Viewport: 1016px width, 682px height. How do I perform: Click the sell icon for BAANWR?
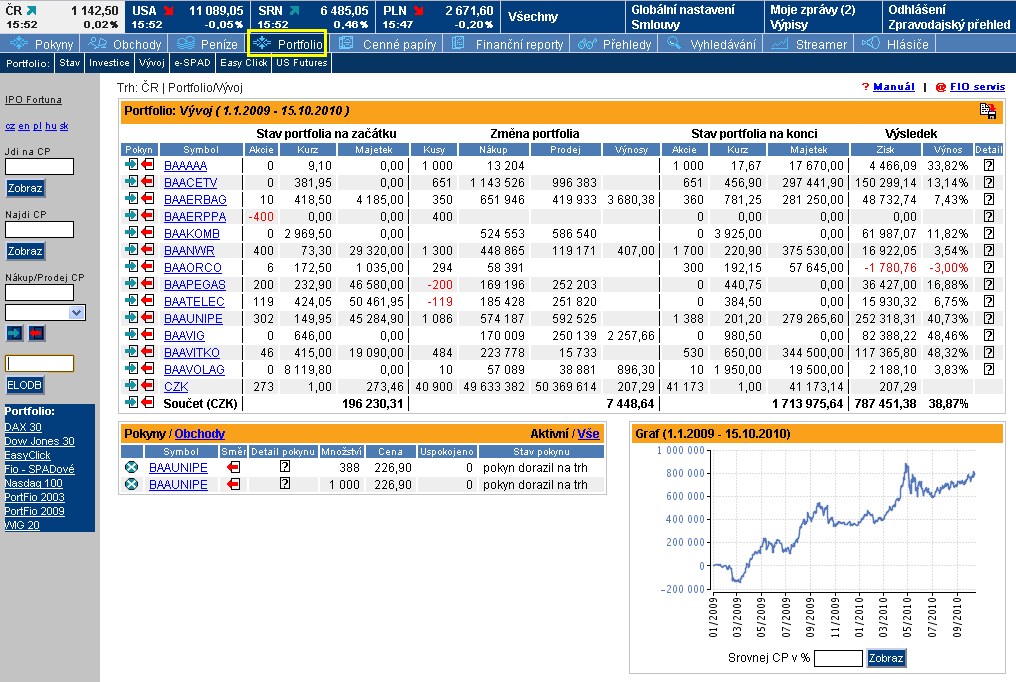tap(148, 250)
